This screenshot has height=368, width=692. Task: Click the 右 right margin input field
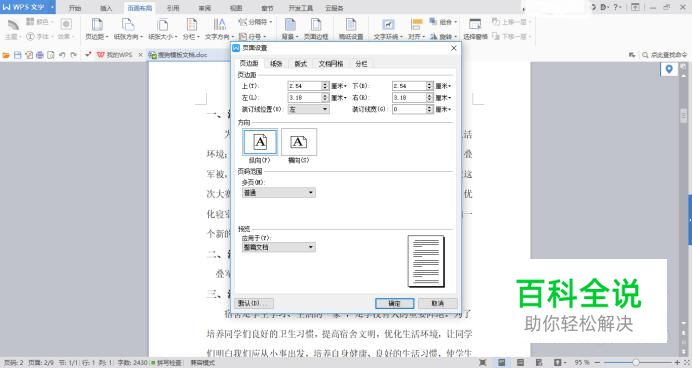409,98
